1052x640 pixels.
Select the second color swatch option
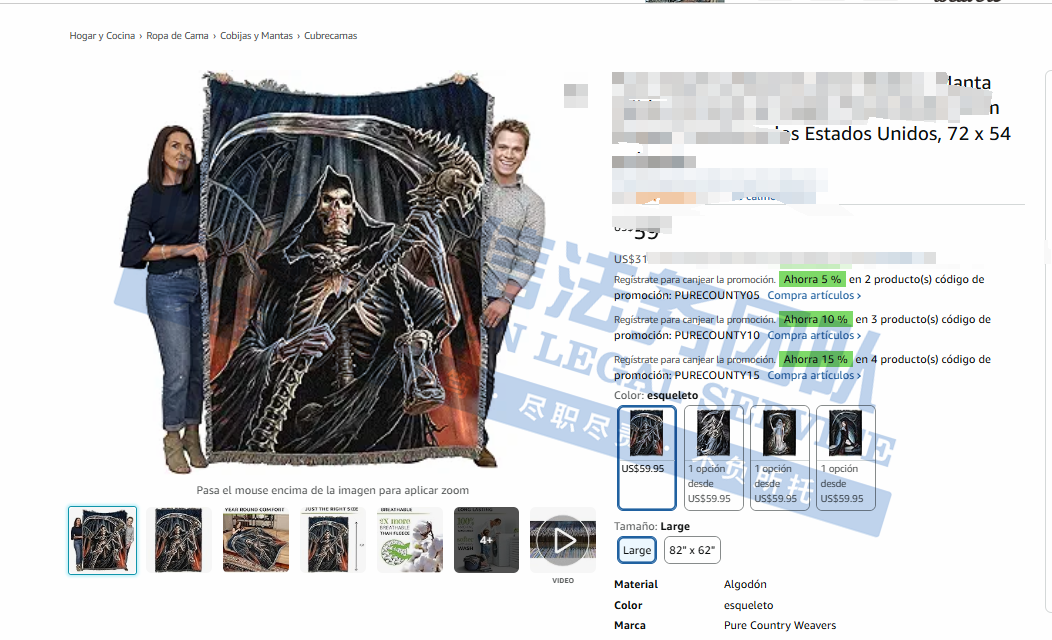pos(713,458)
